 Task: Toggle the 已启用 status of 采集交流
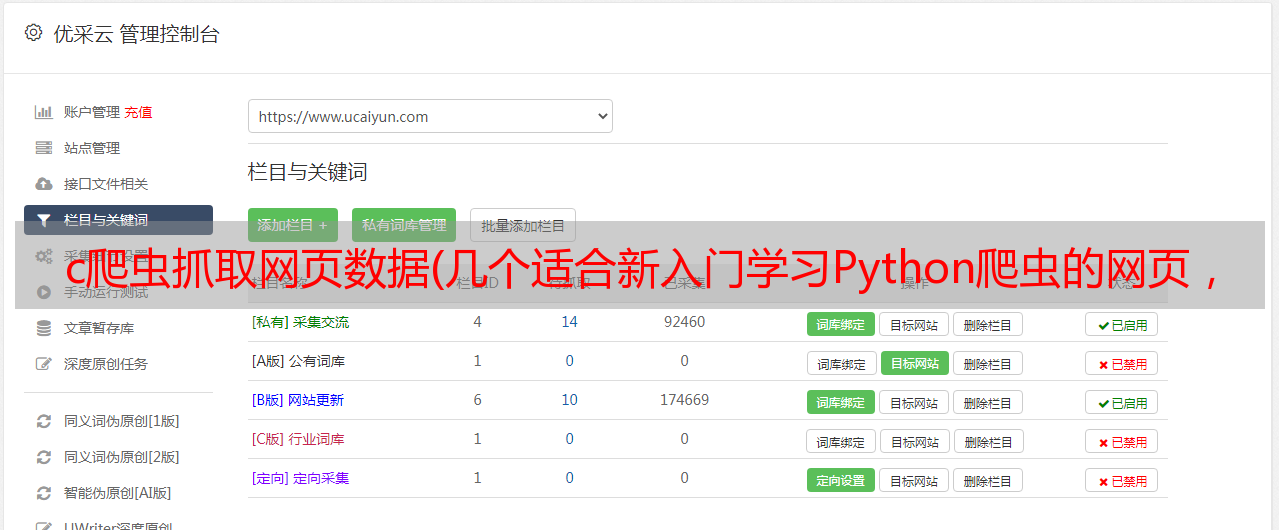pyautogui.click(x=1122, y=324)
